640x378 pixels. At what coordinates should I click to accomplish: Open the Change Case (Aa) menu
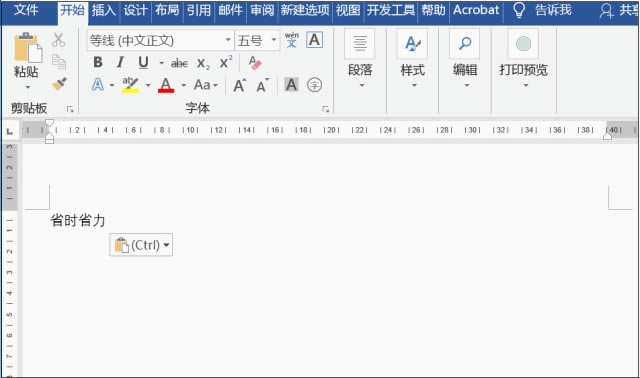[x=205, y=85]
